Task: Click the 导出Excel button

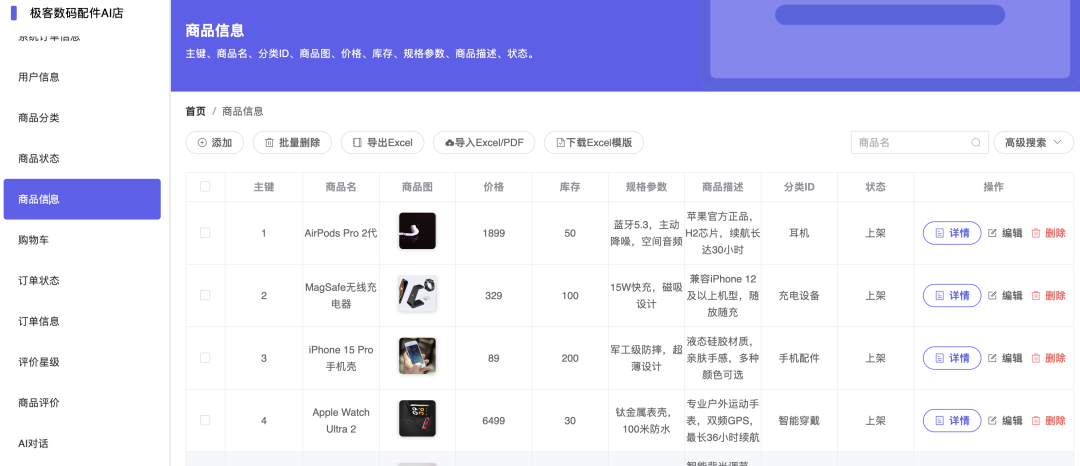Action: [x=382, y=142]
